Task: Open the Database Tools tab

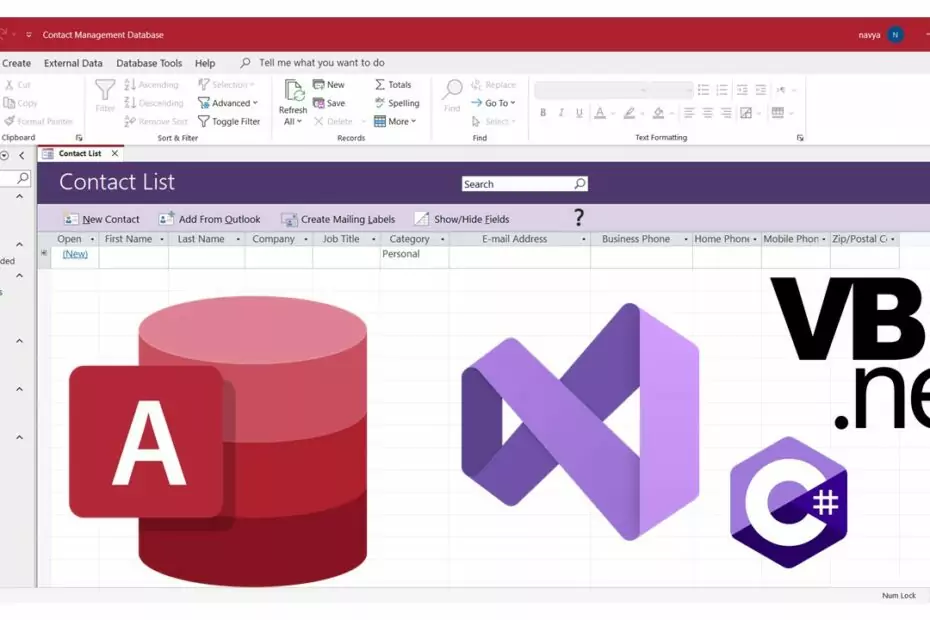Action: (149, 63)
